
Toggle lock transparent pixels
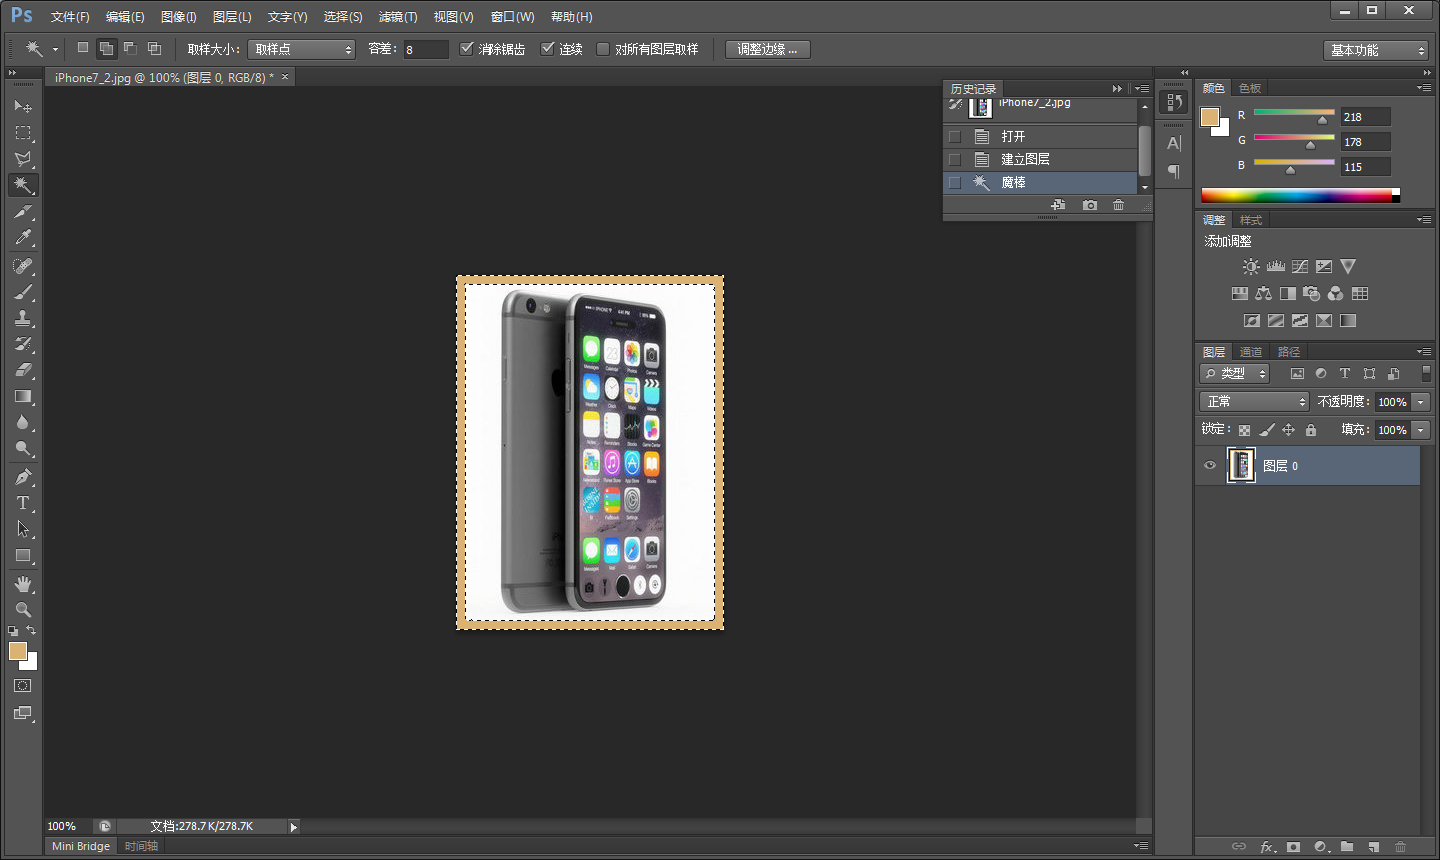point(1244,430)
